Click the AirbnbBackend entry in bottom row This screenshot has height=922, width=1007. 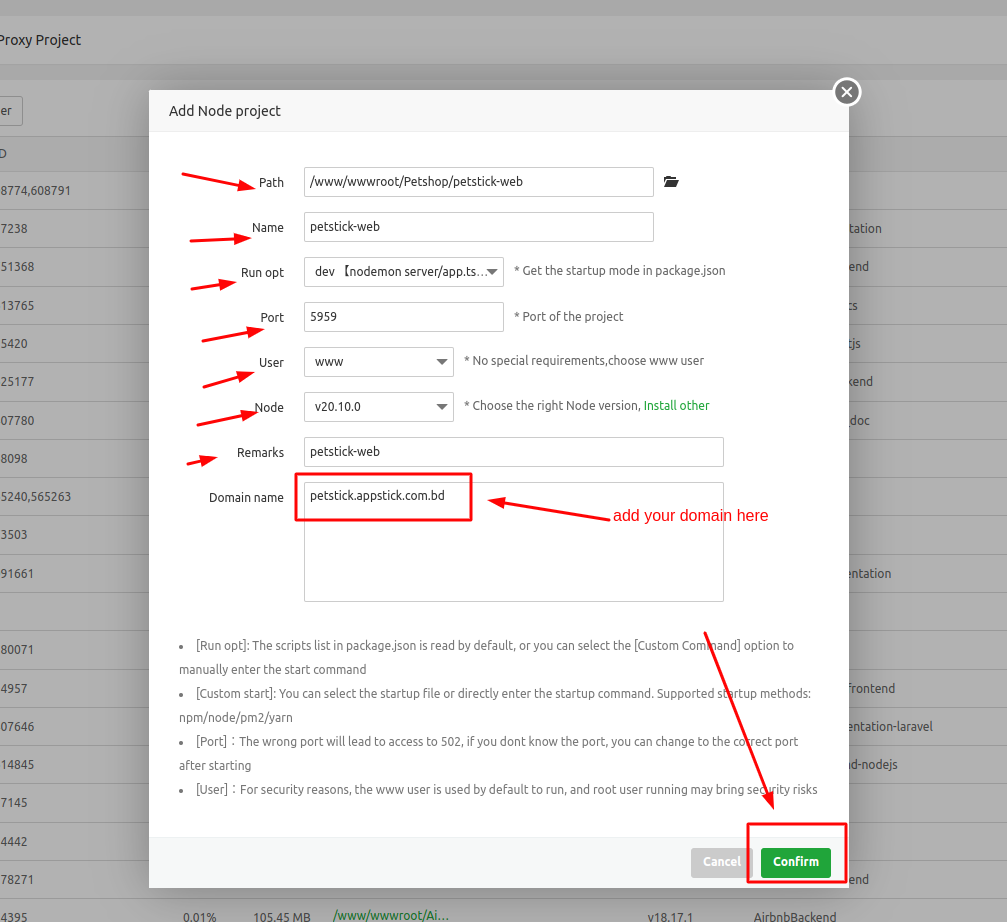795,915
